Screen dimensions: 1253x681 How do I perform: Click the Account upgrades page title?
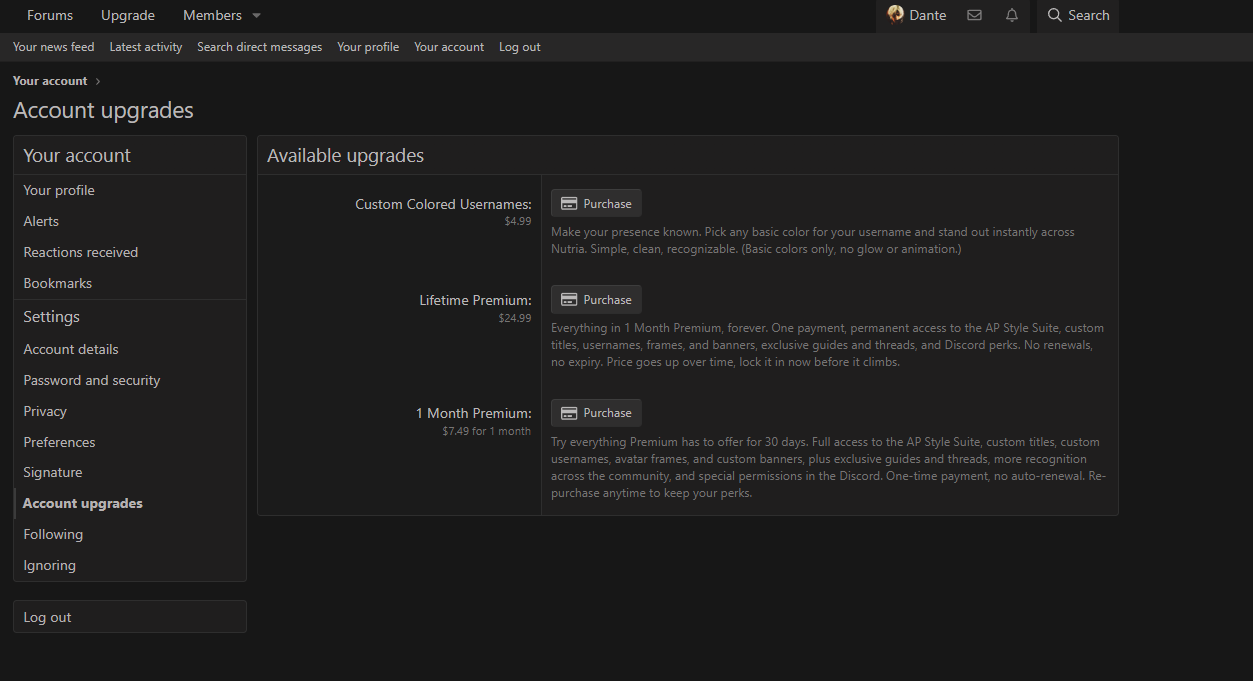[104, 110]
